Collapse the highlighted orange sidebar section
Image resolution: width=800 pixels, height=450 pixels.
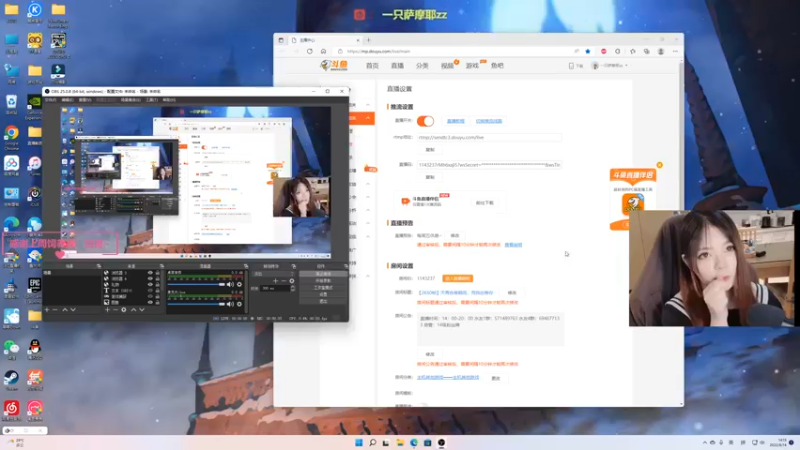click(368, 118)
